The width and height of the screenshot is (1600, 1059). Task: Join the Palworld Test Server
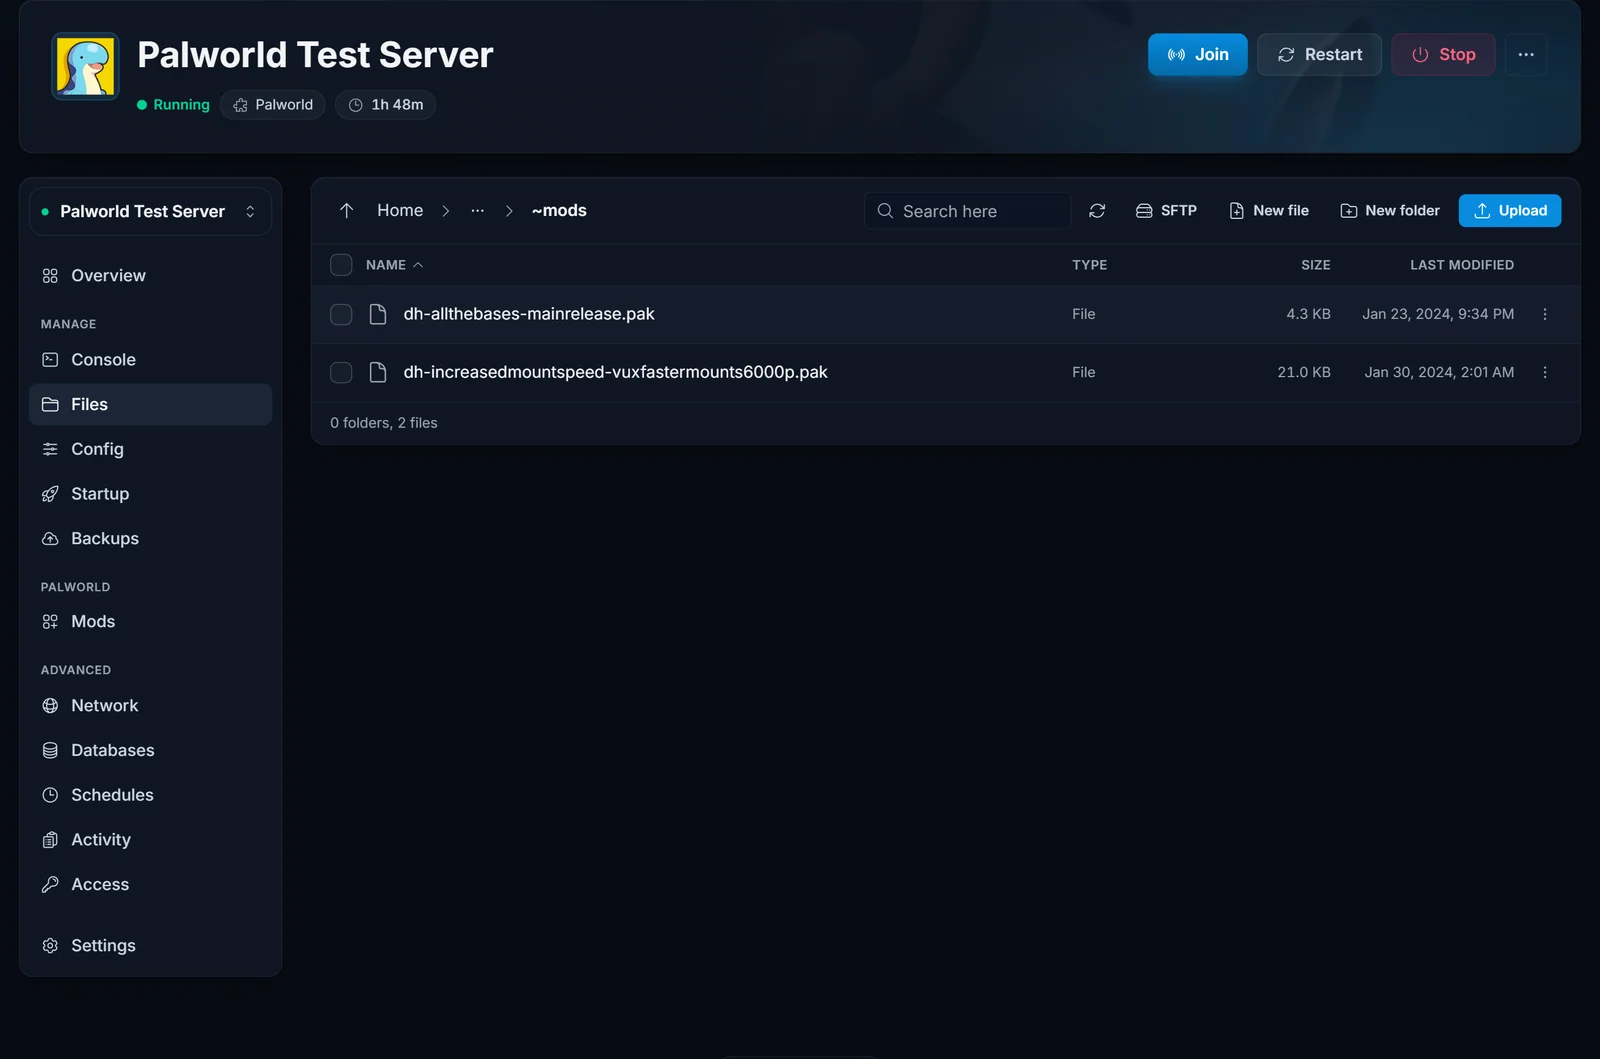pyautogui.click(x=1197, y=54)
